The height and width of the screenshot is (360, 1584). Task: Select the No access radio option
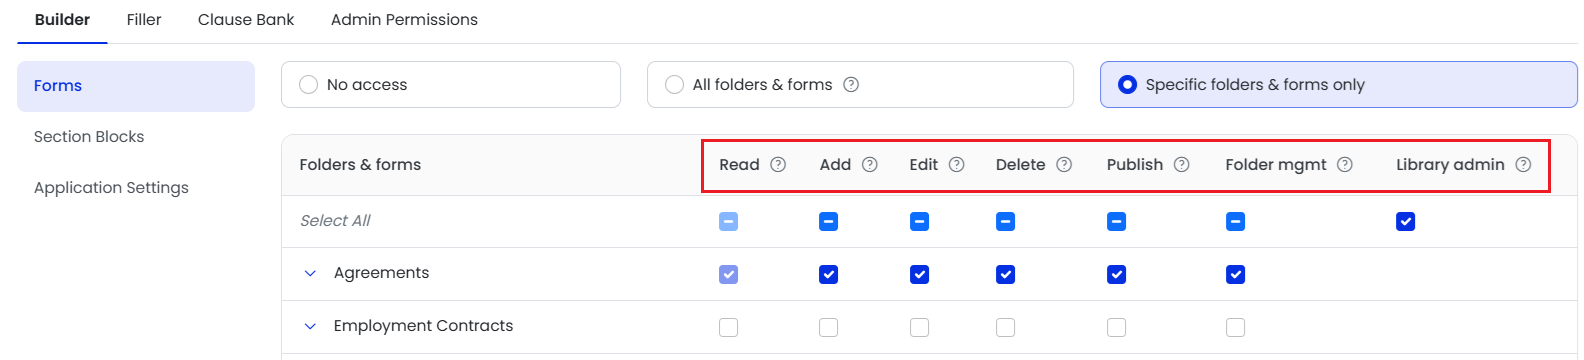pyautogui.click(x=309, y=85)
